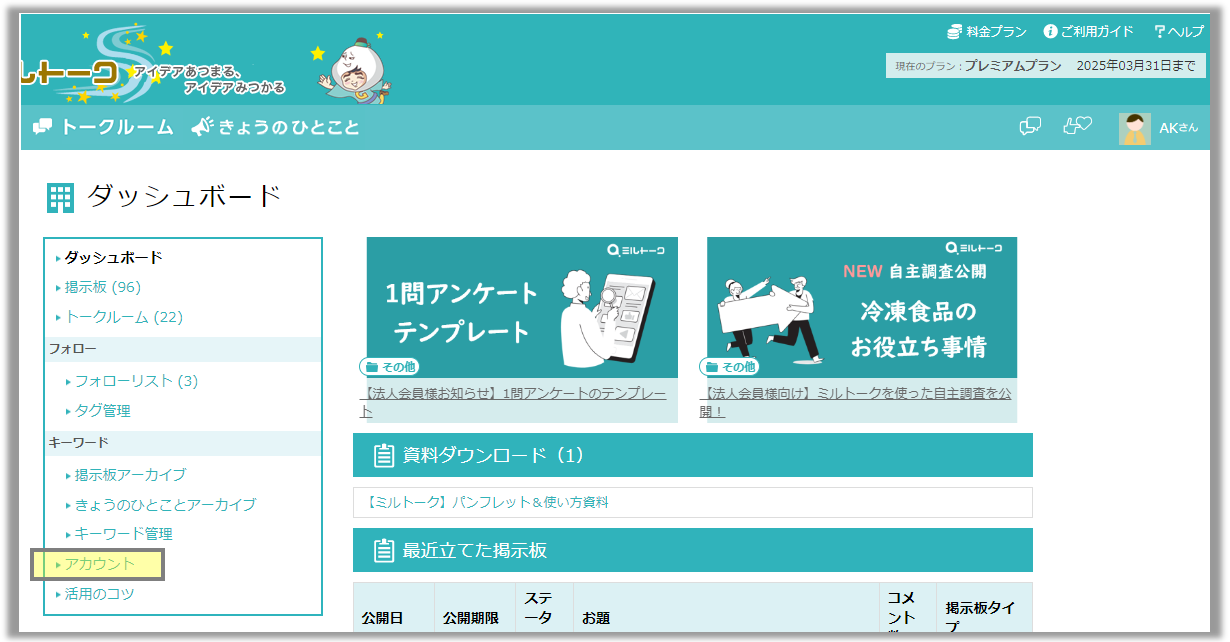Click the dashboard grid icon beside the page title

click(60, 198)
